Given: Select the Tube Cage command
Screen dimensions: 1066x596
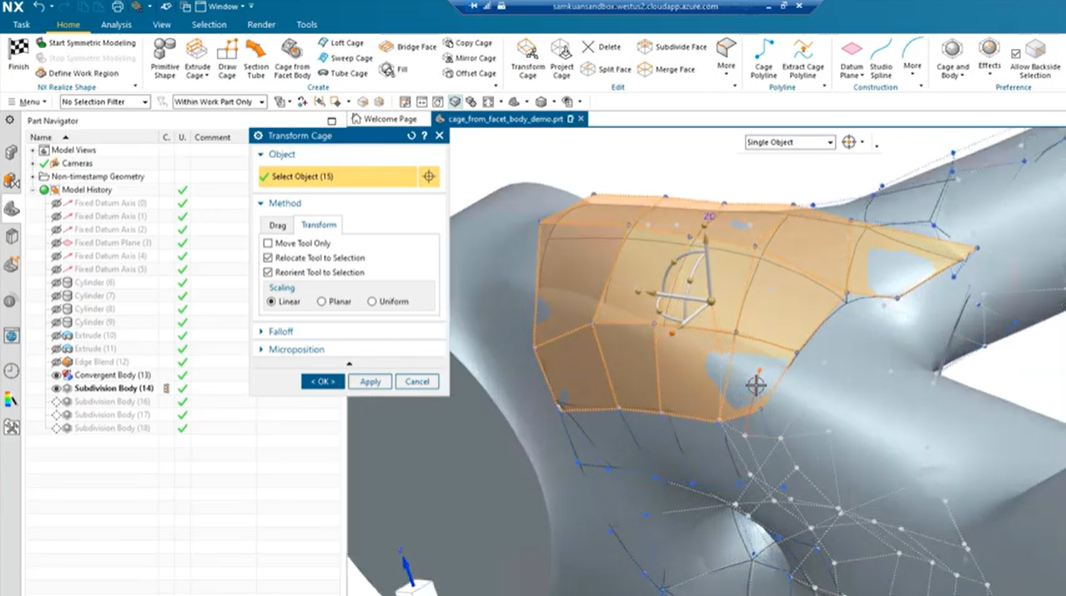Looking at the screenshot, I should 343,73.
